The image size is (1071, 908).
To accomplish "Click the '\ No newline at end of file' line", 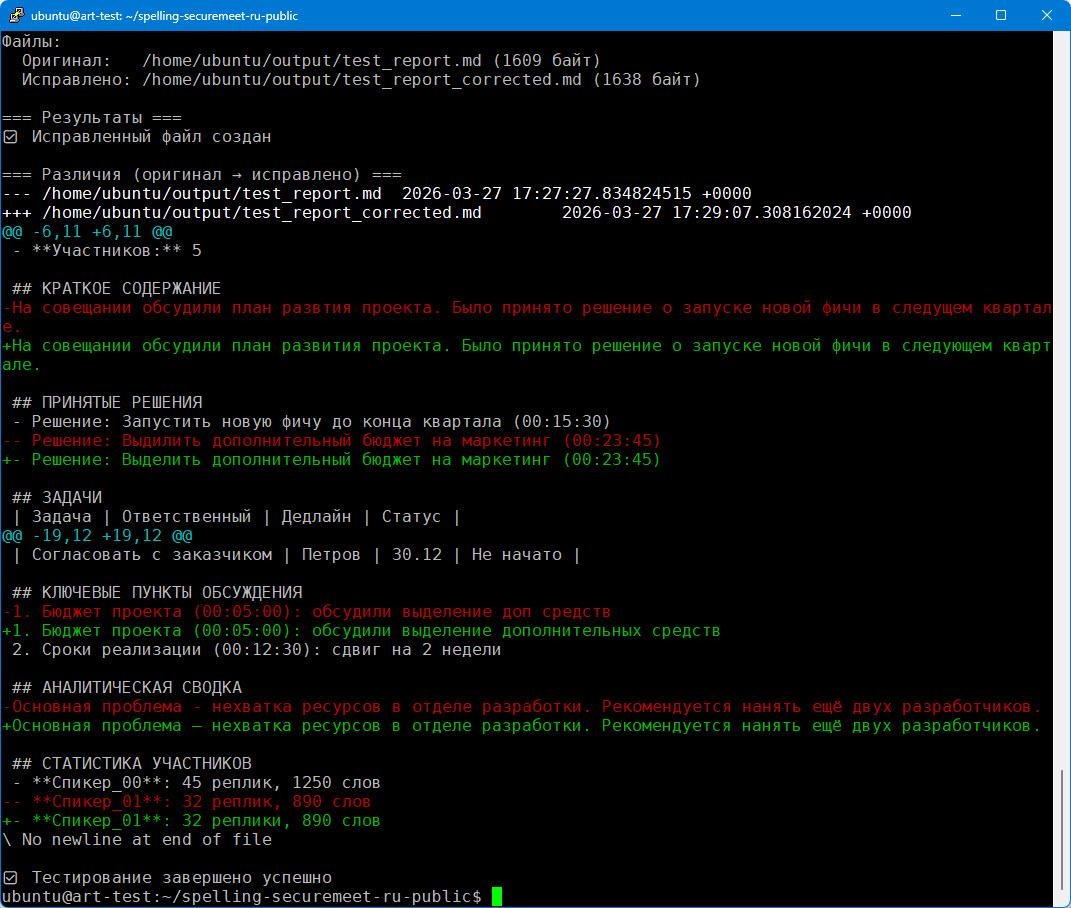I will [136, 840].
